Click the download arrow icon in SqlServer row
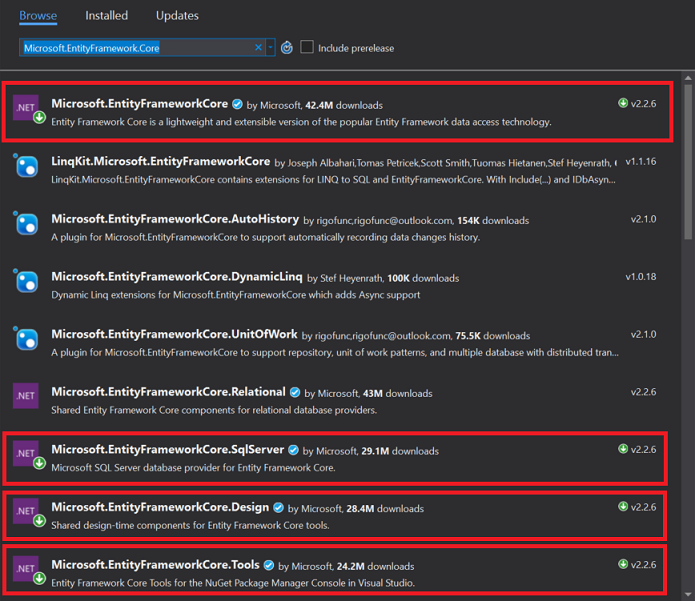The width and height of the screenshot is (695, 601). pyautogui.click(x=623, y=449)
